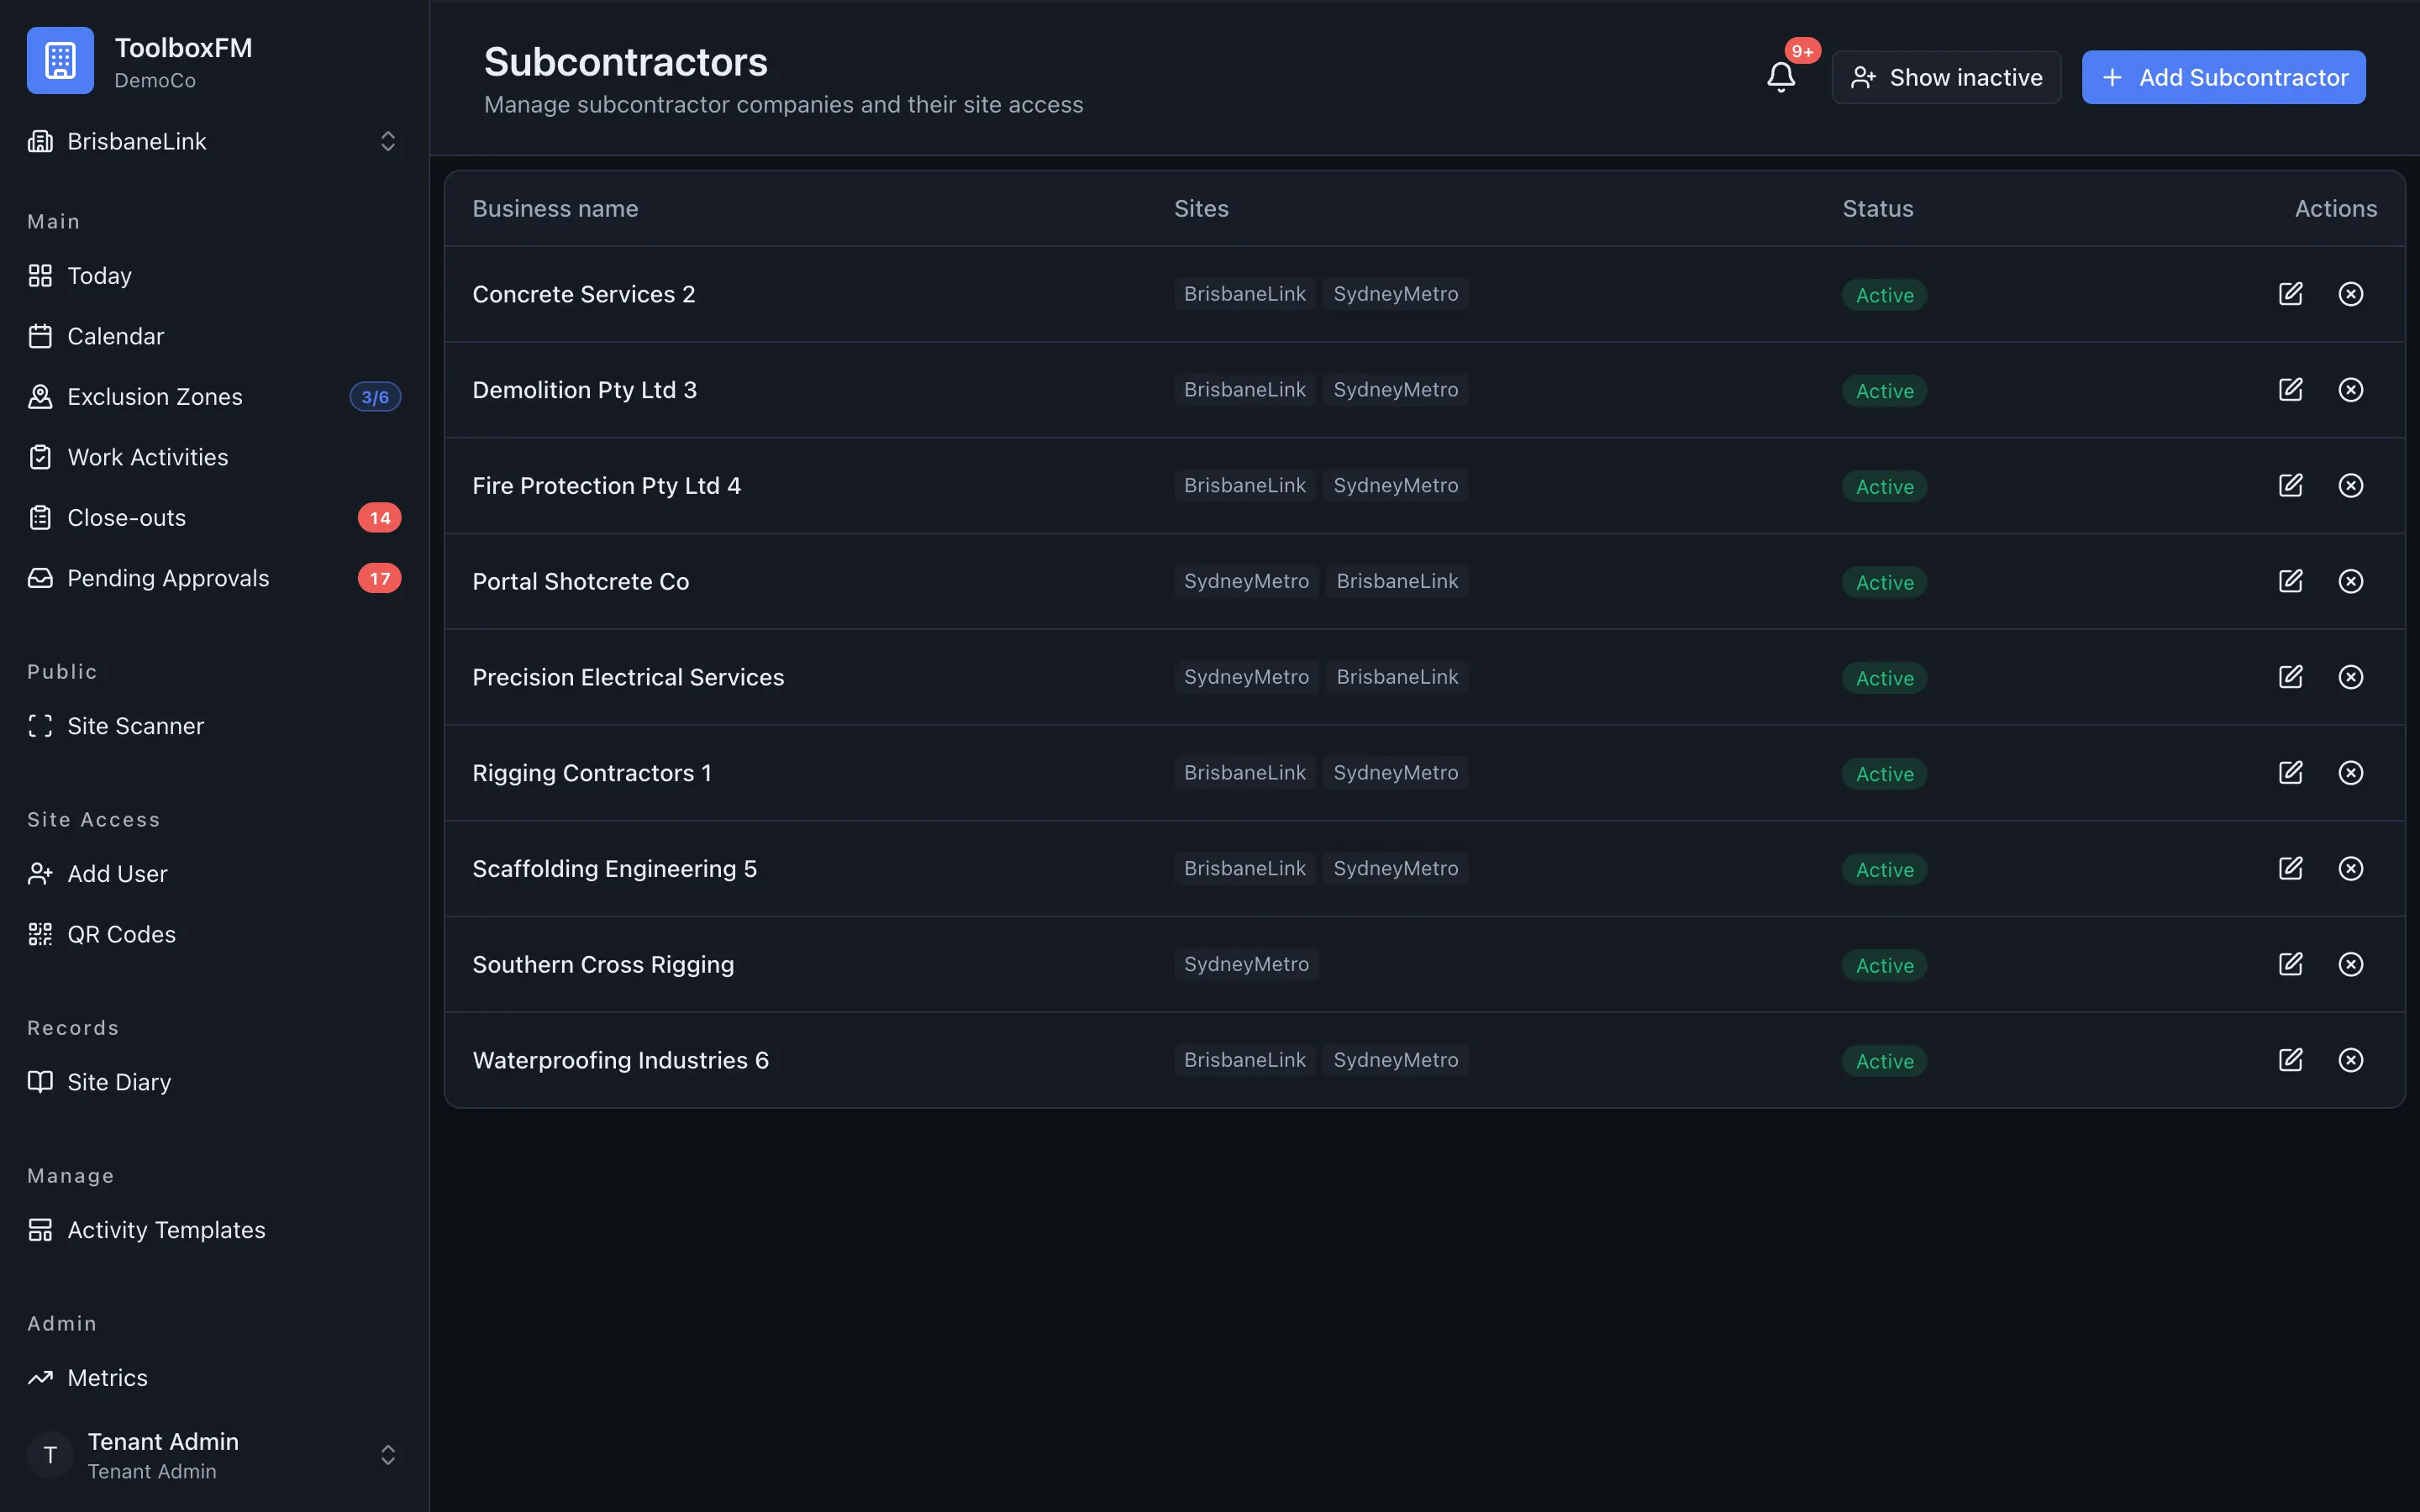Viewport: 2420px width, 1512px height.
Task: Click BrisbaneLink tag on Concrete Services 2
Action: [1244, 294]
